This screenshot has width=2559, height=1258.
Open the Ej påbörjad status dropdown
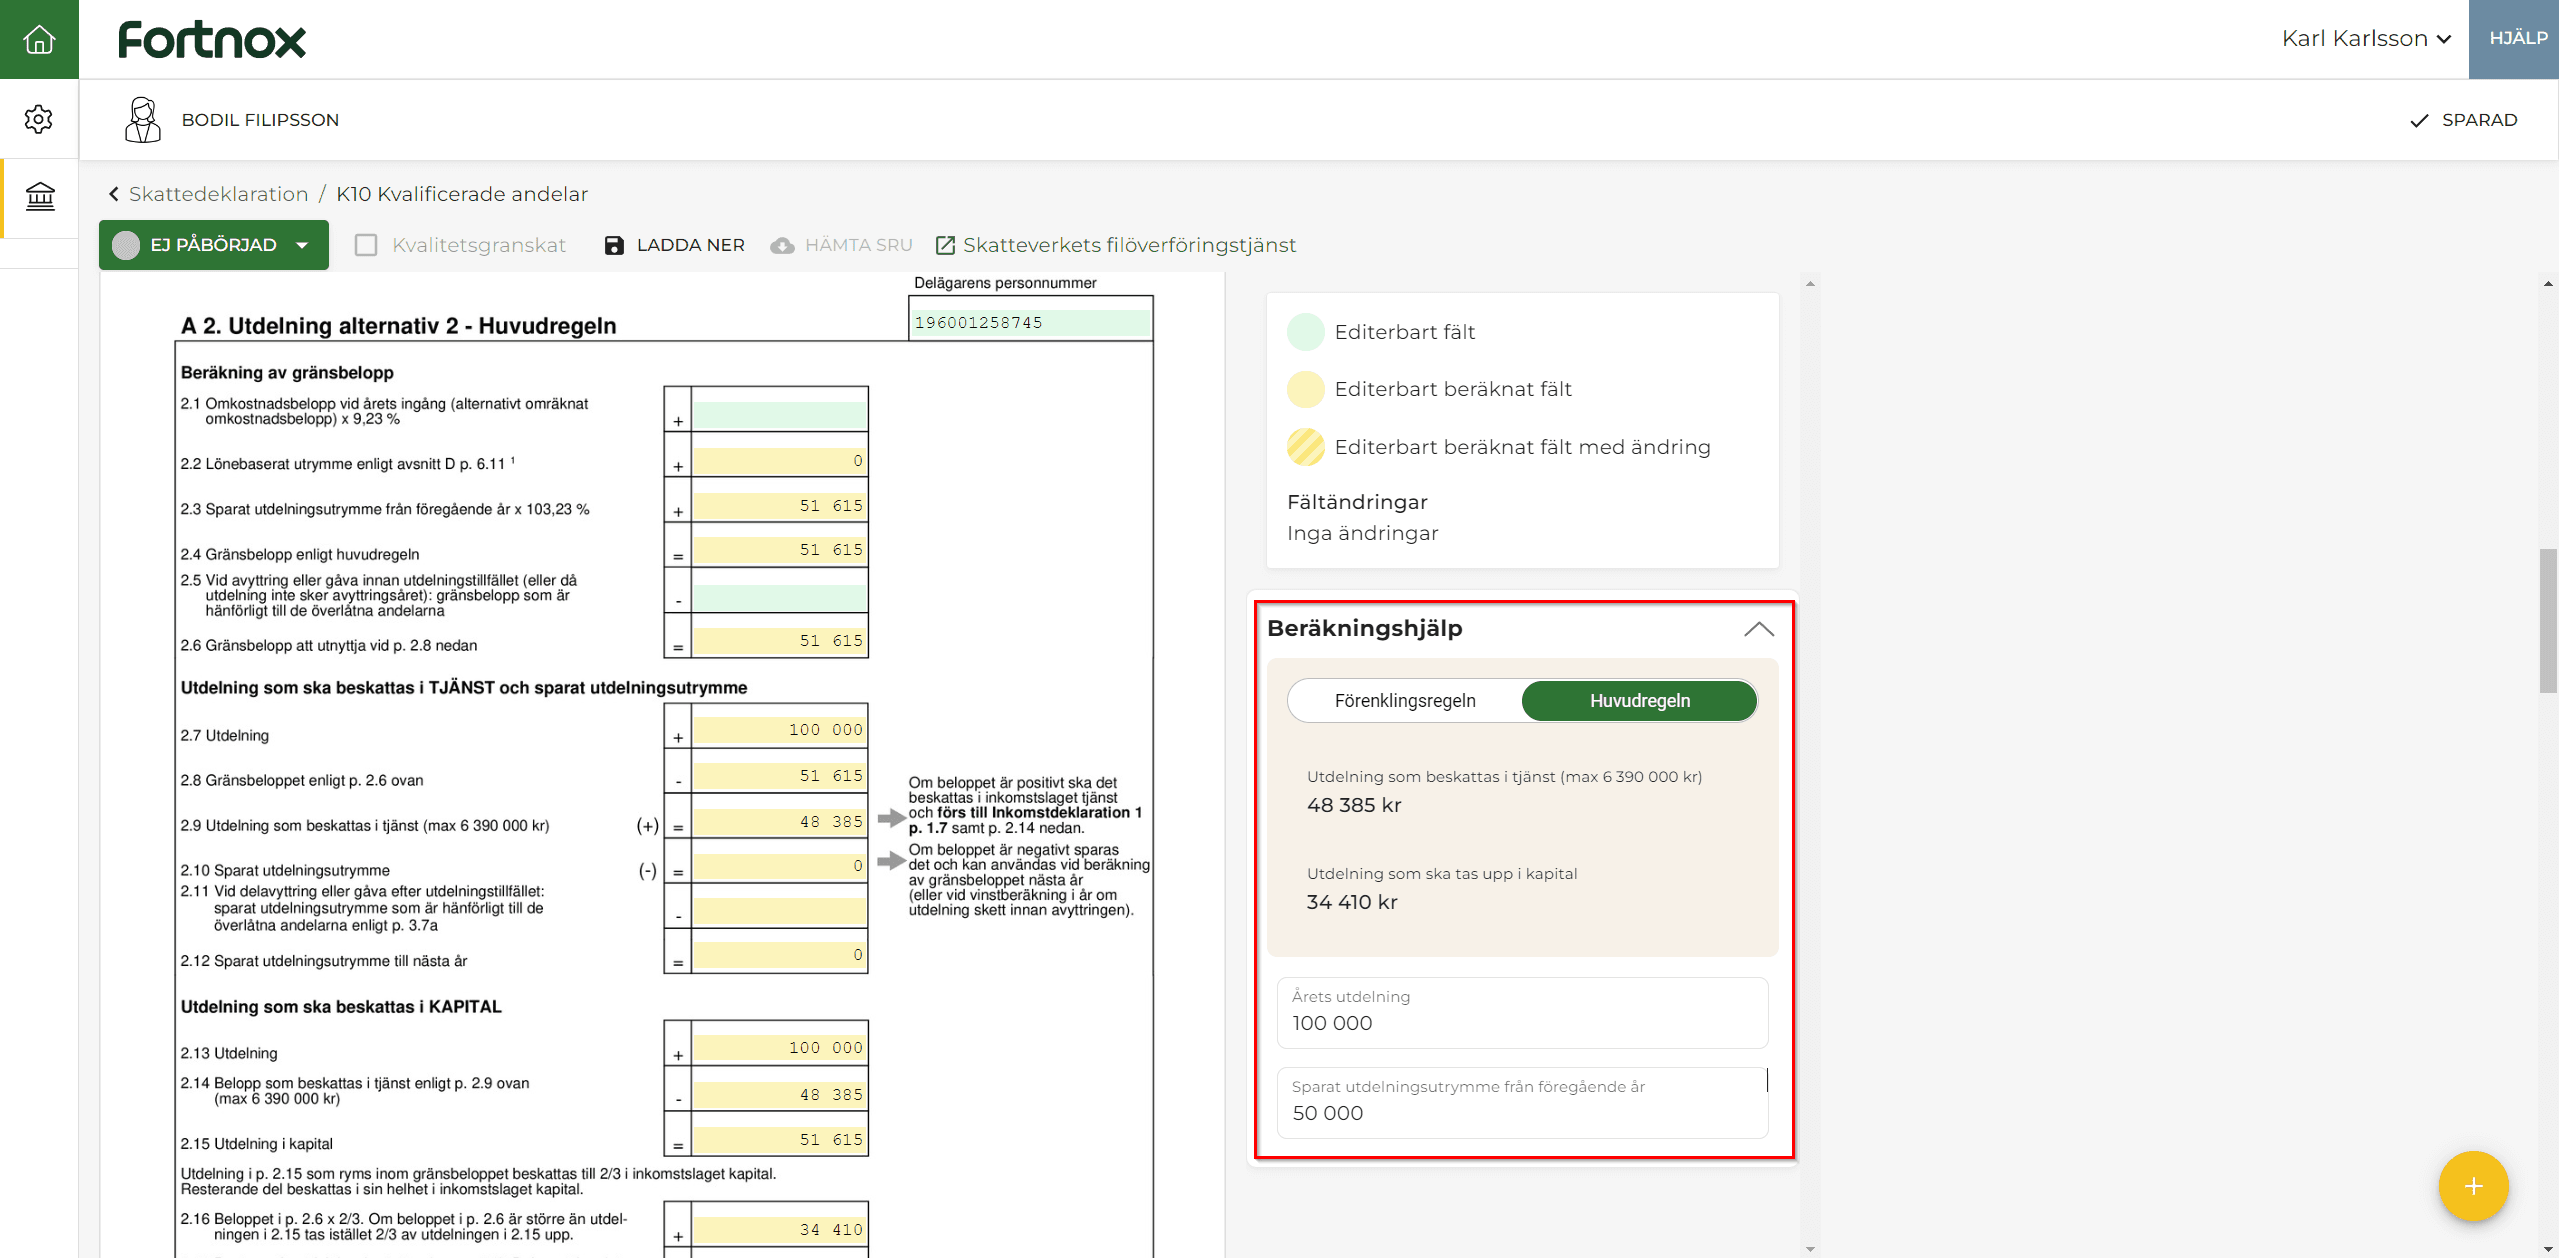point(214,245)
